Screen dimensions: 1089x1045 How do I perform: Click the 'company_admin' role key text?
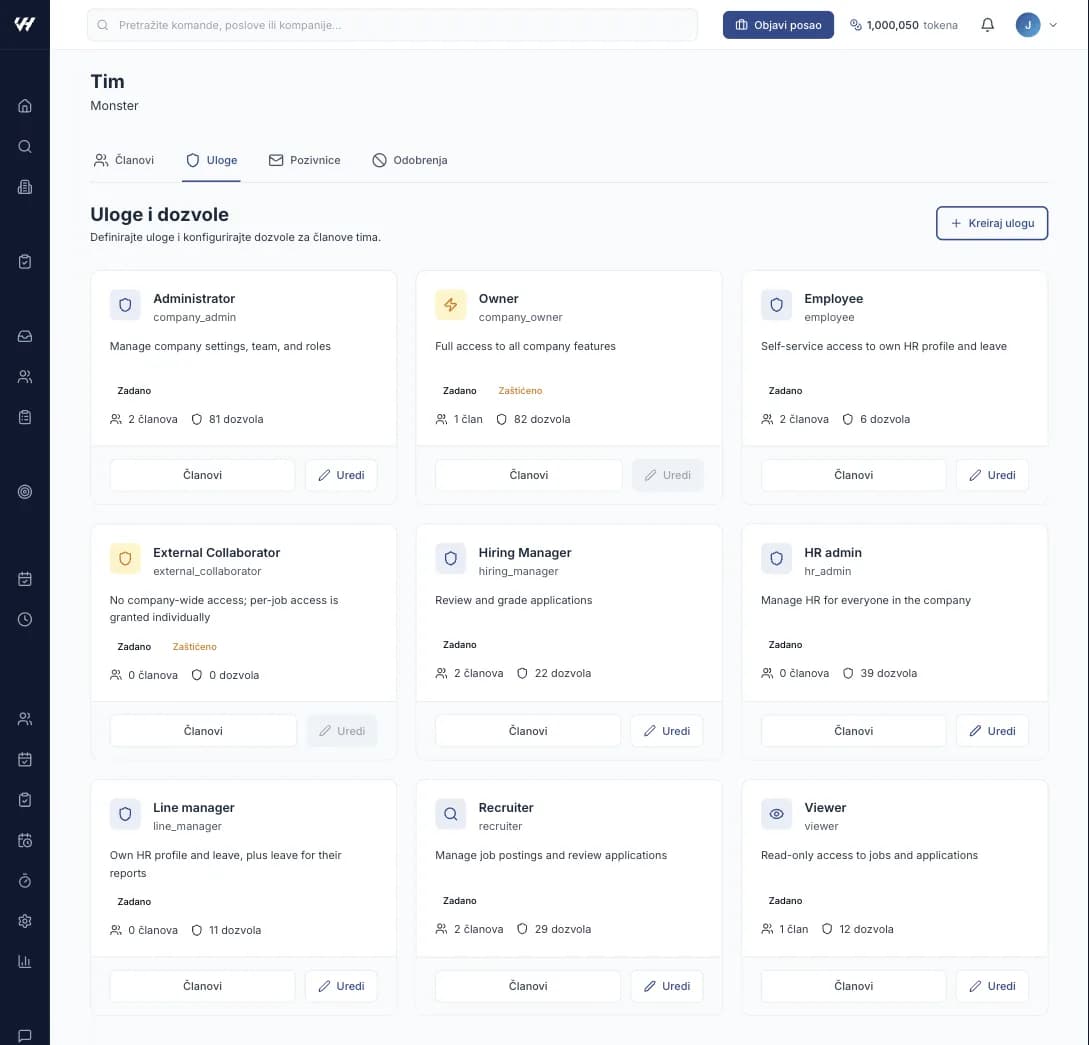(x=194, y=317)
